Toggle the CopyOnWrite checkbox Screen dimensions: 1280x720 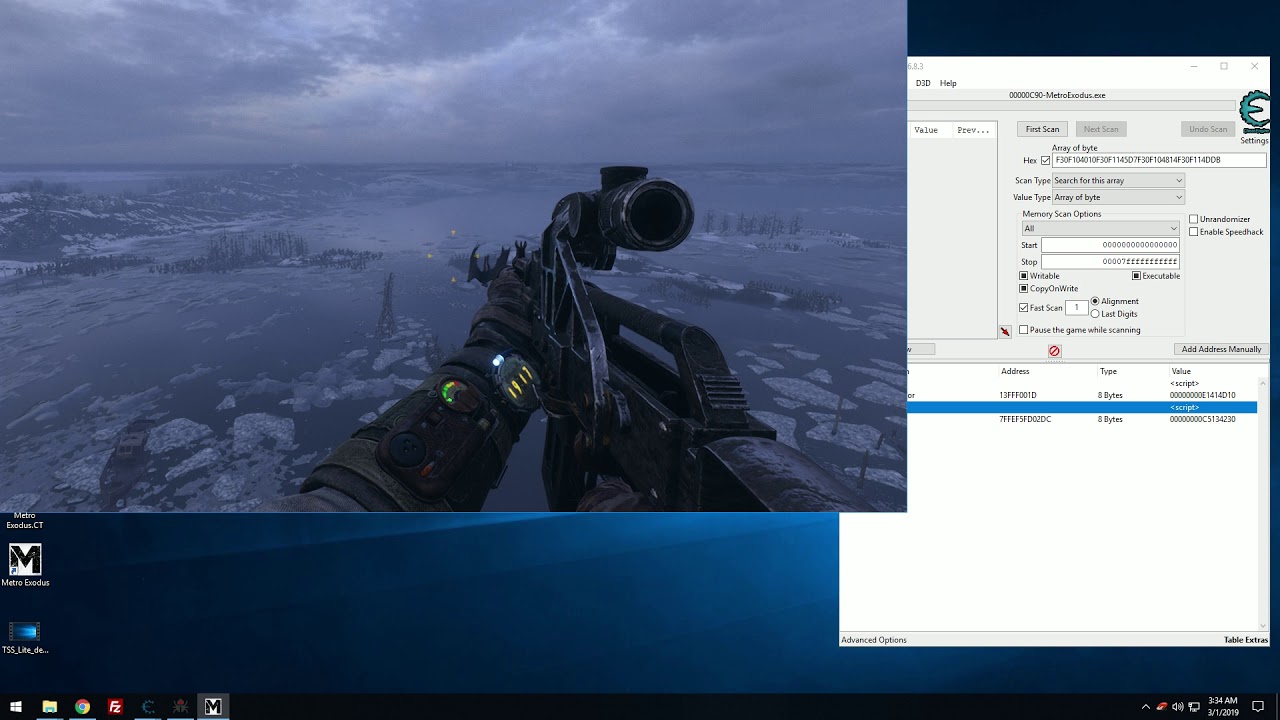coord(1023,289)
